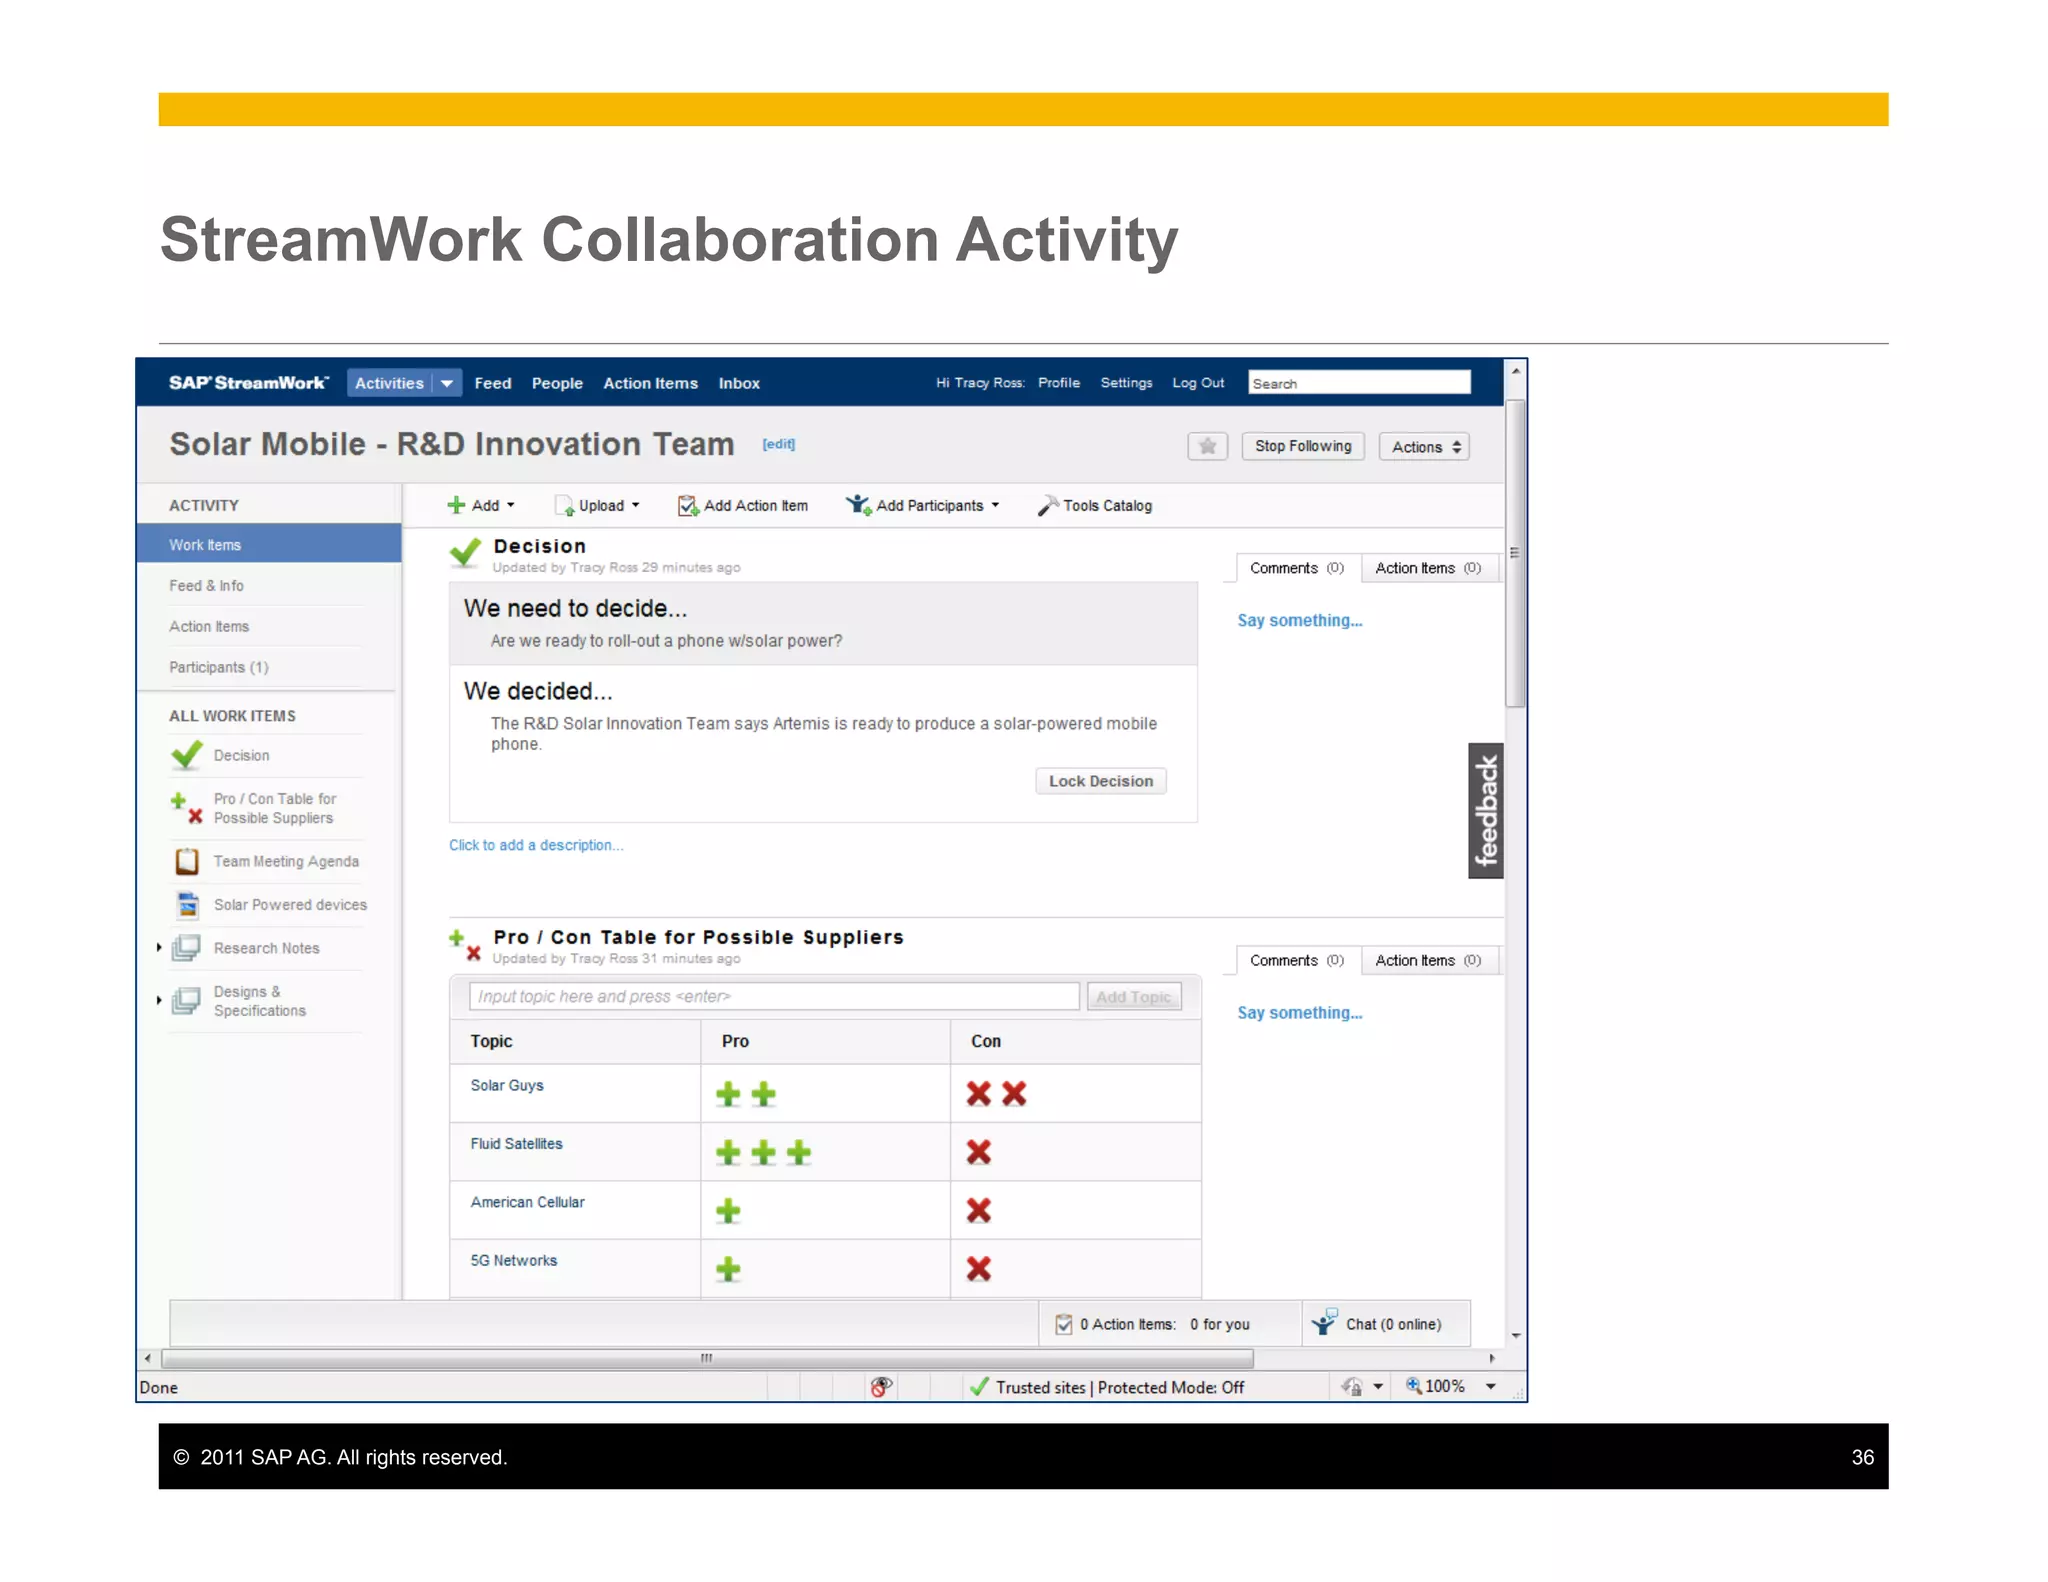Image resolution: width=2048 pixels, height=1582 pixels.
Task: Click the Lock Decision button
Action: [1100, 781]
